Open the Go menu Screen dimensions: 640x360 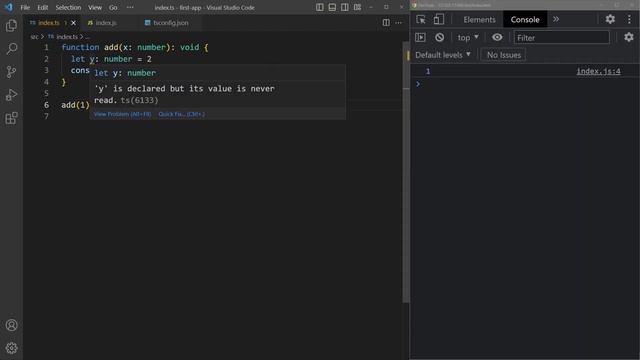point(113,7)
